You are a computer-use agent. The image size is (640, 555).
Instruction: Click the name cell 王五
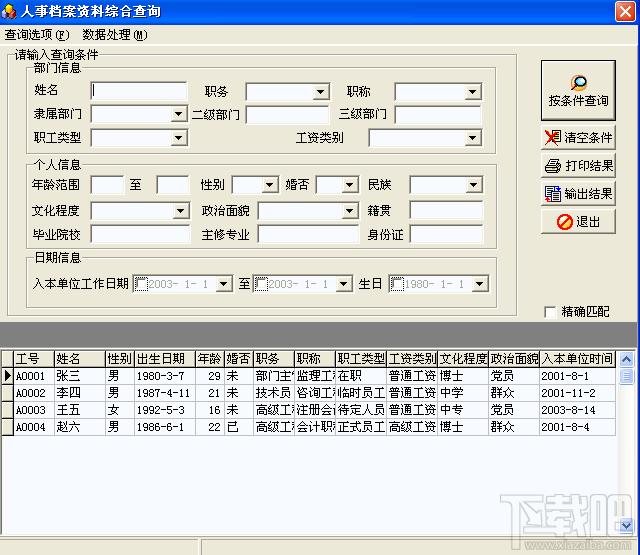(80, 410)
